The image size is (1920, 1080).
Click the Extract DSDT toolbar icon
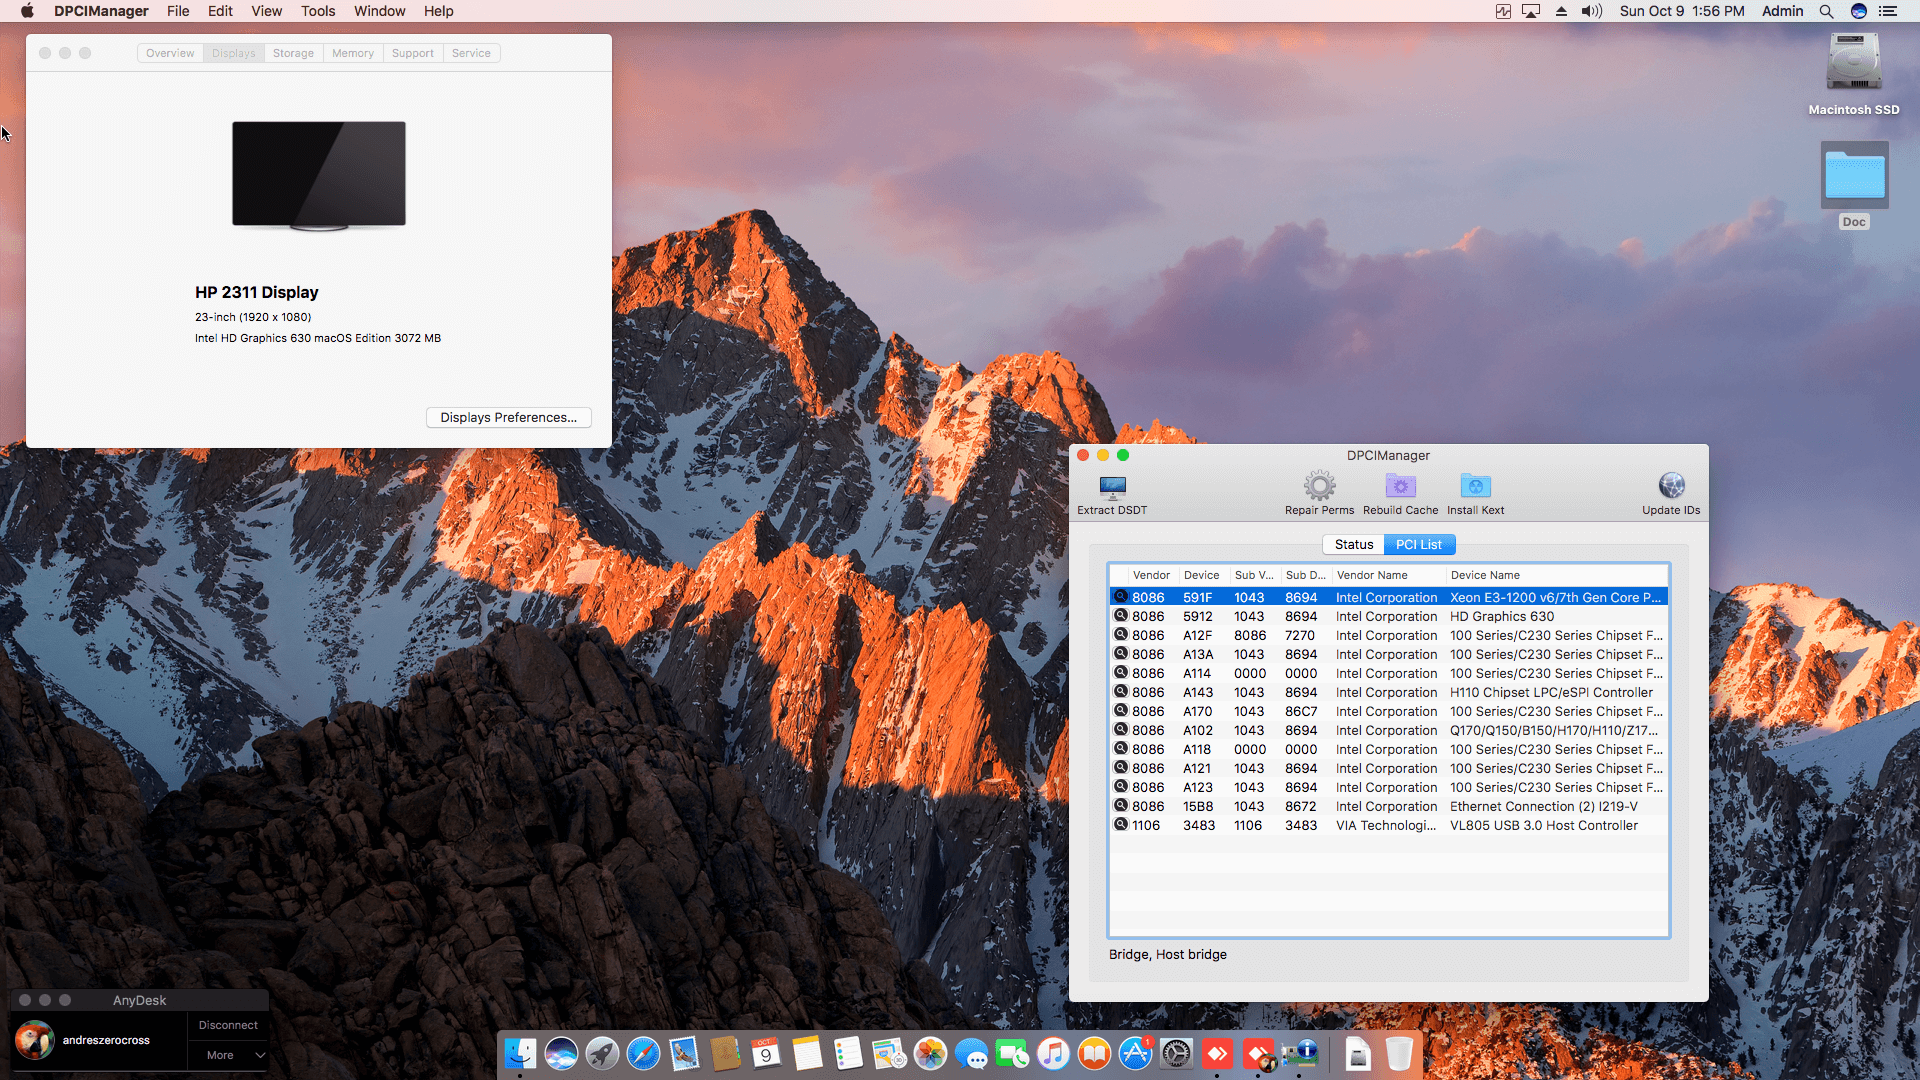pyautogui.click(x=1112, y=487)
